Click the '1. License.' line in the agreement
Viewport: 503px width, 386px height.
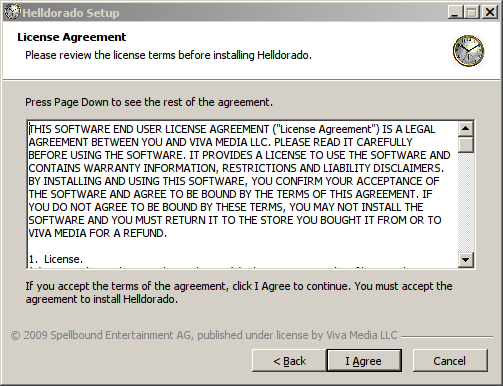click(x=56, y=259)
